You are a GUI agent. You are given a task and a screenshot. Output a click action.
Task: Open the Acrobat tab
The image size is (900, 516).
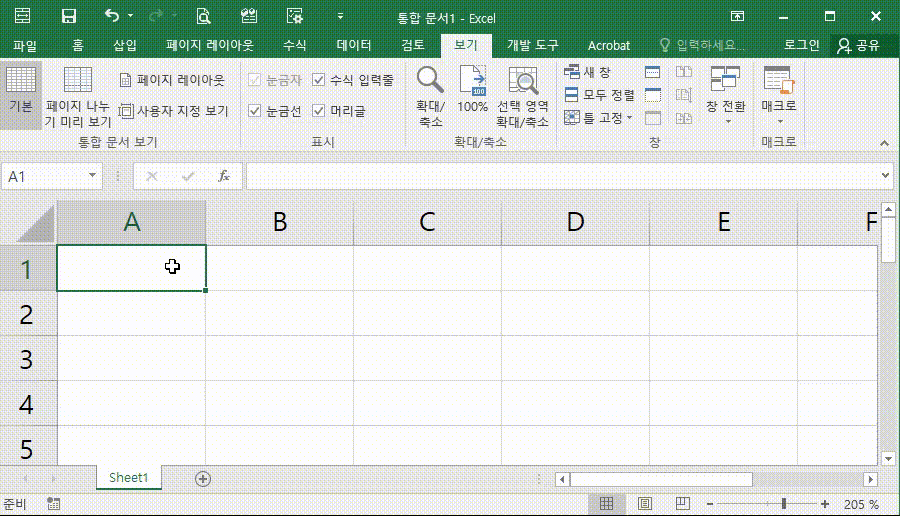click(608, 45)
